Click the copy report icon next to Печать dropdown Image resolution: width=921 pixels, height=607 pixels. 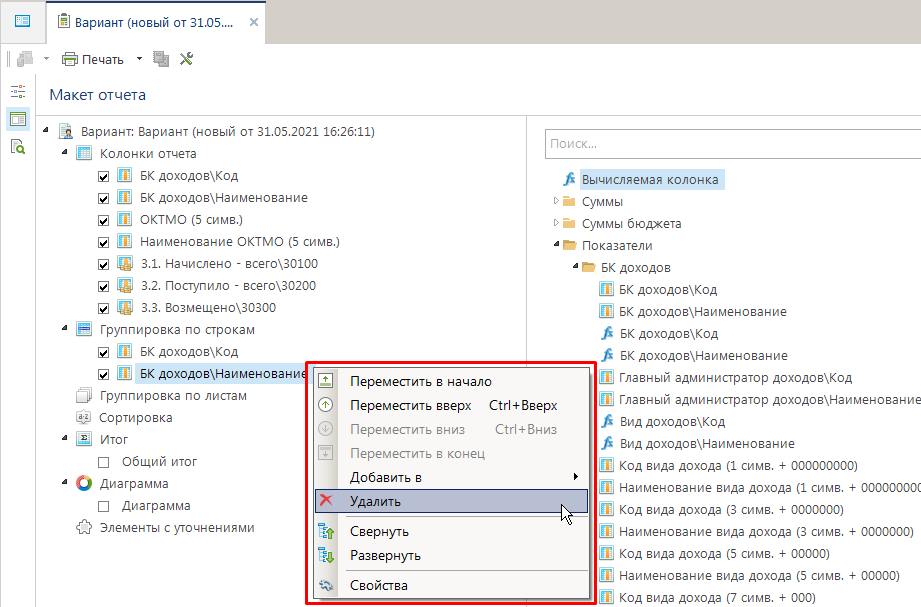[161, 59]
